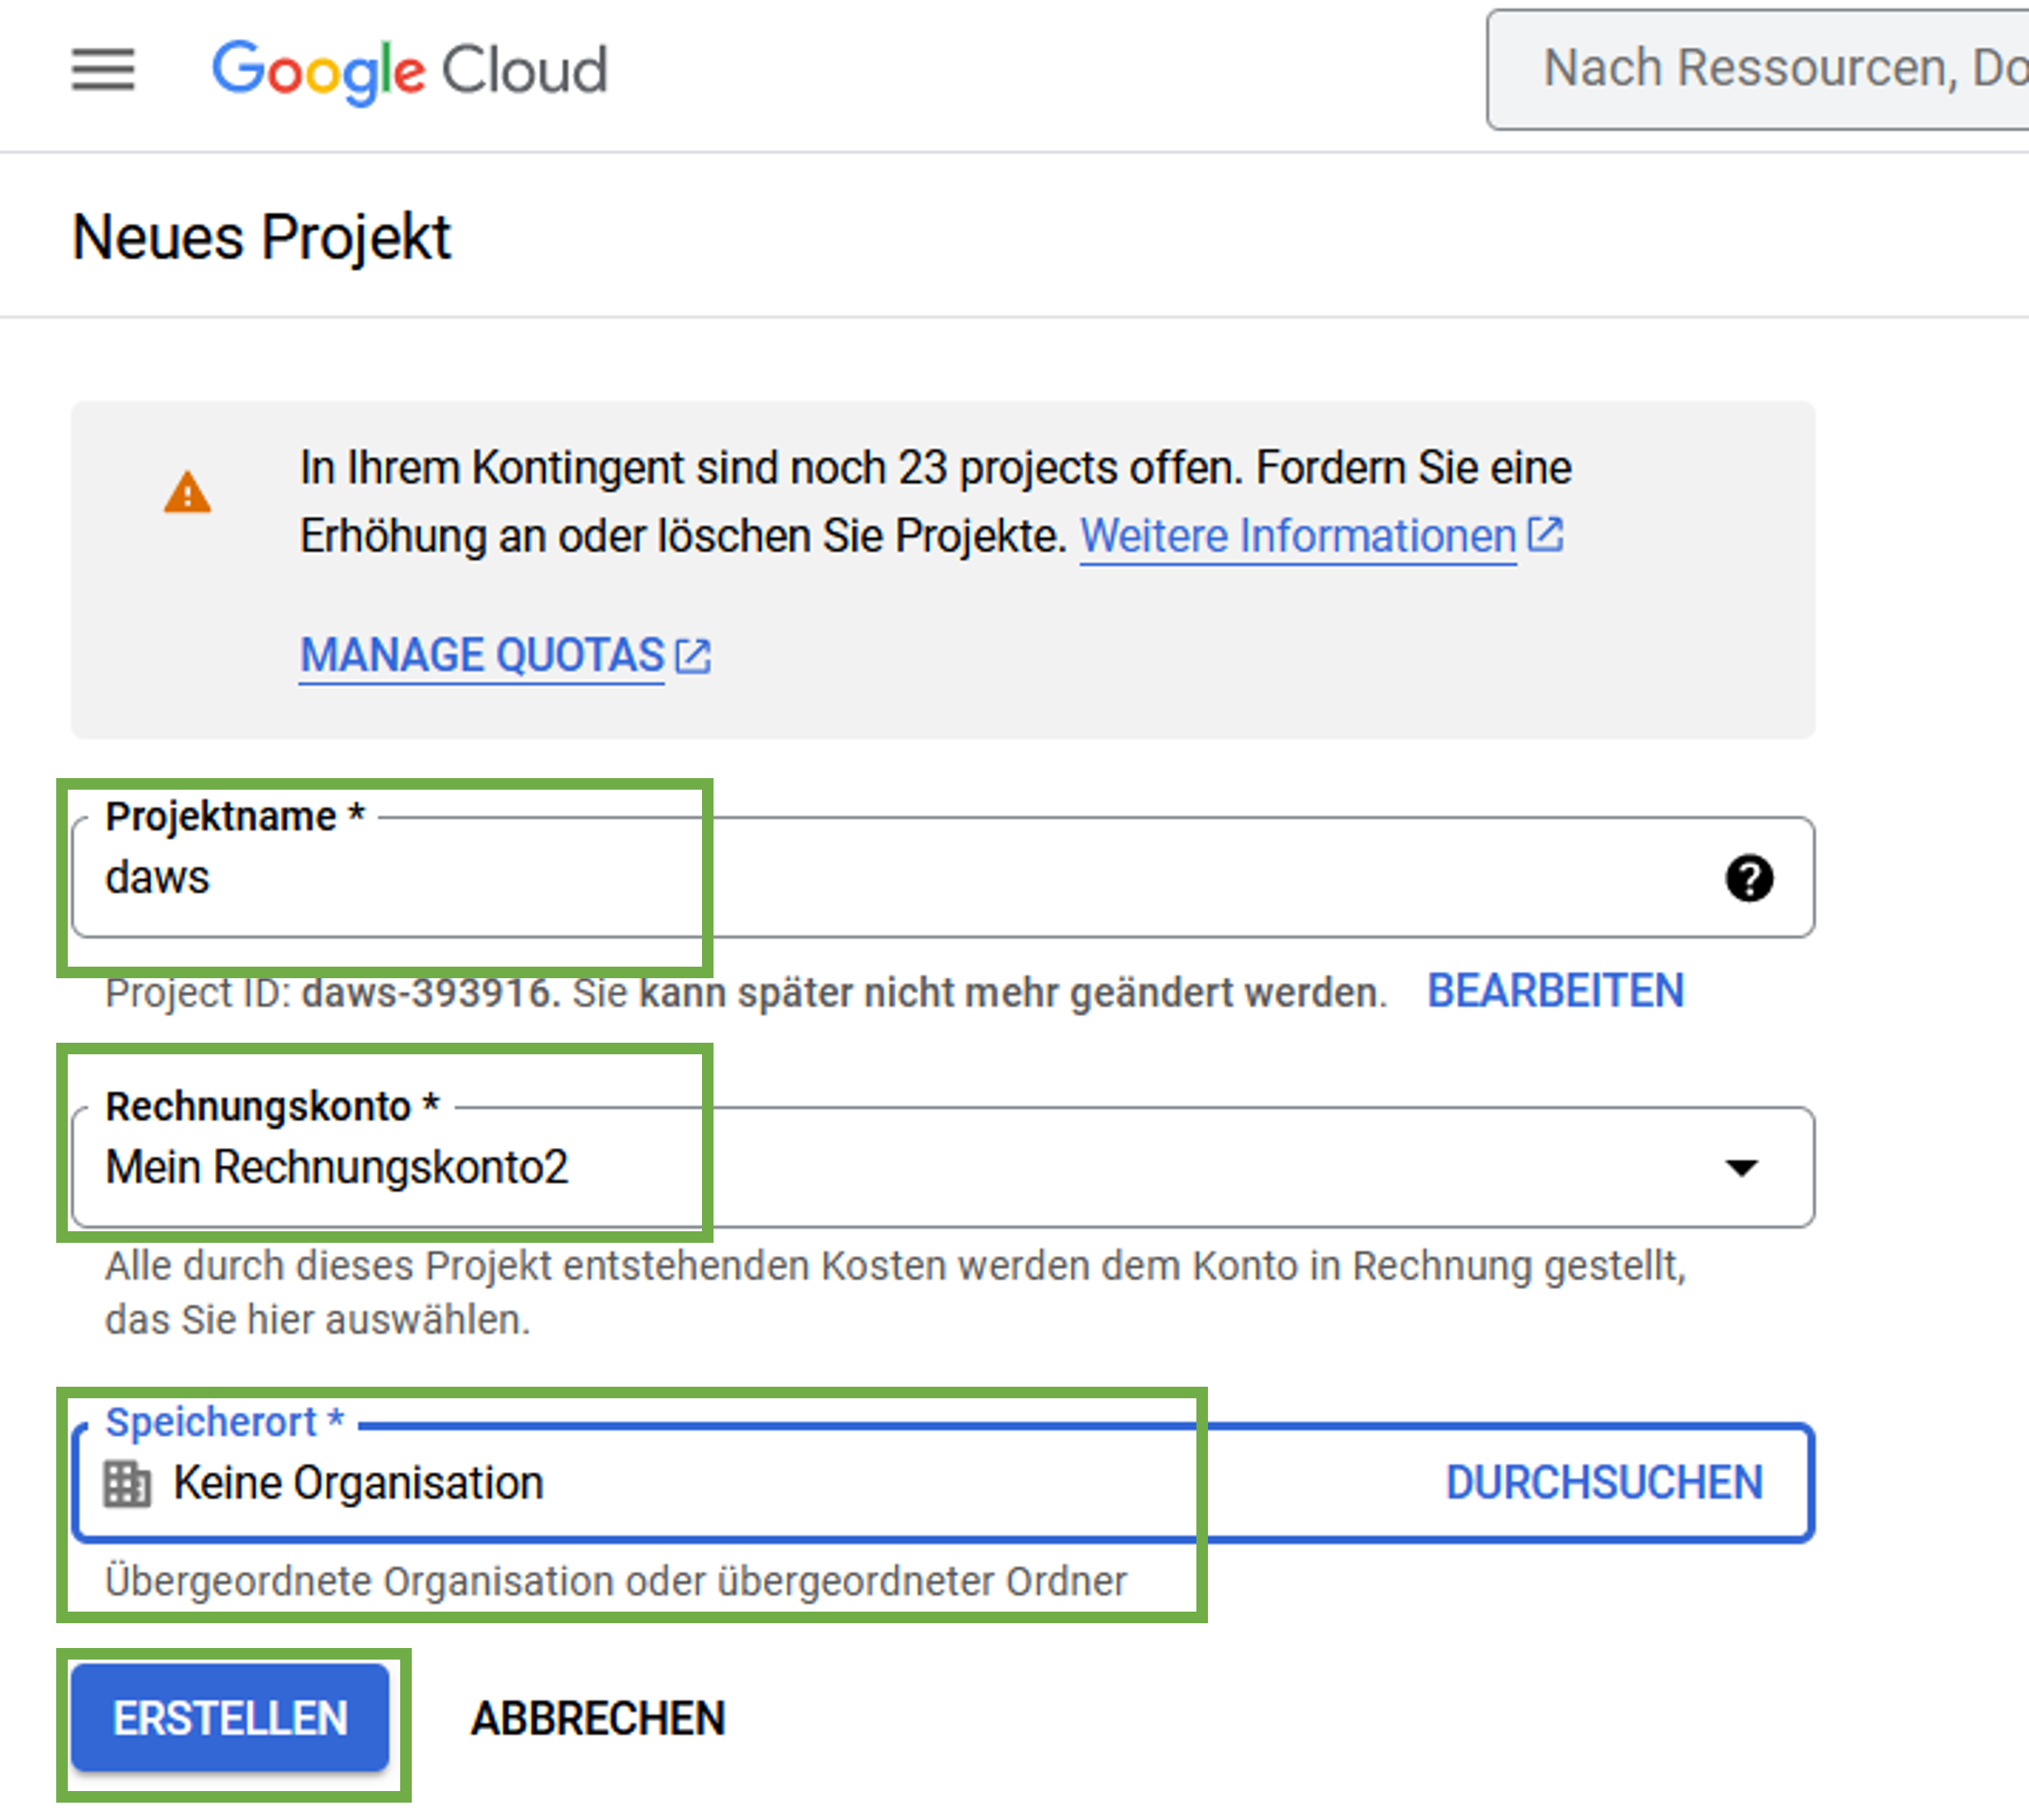Click DURCHSUCHEN to browse locations
Screen dimensions: 2029x1820
1603,1482
